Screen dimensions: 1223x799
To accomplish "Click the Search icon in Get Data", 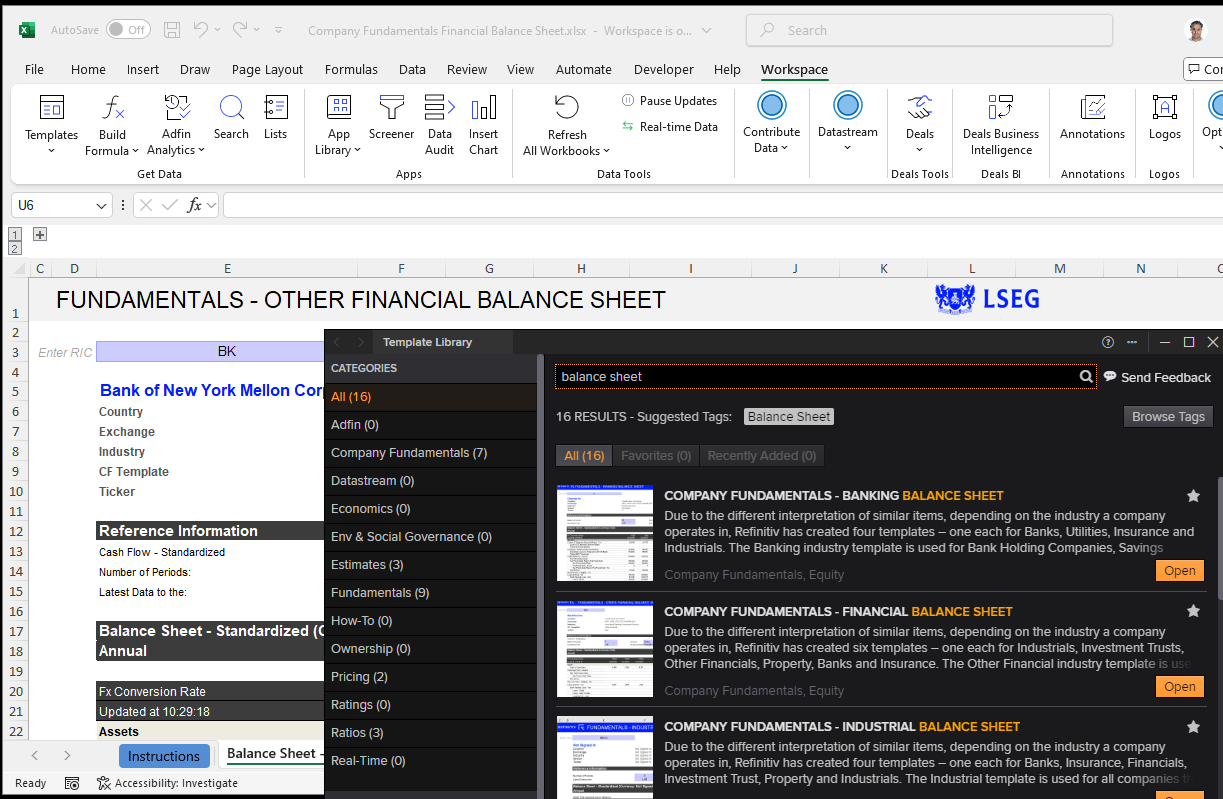I will click(x=231, y=117).
